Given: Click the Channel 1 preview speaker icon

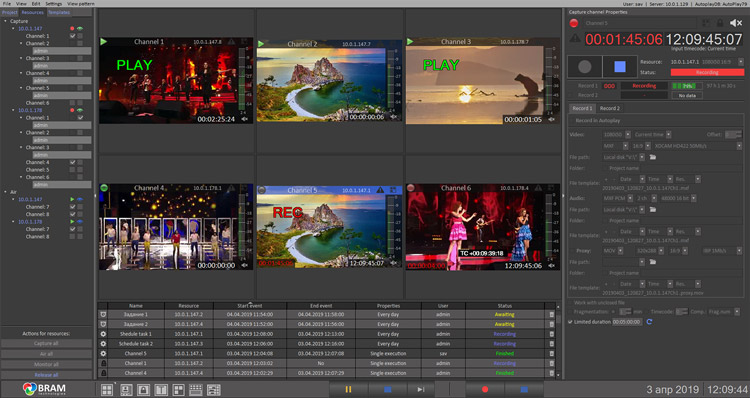Looking at the screenshot, I should point(244,119).
